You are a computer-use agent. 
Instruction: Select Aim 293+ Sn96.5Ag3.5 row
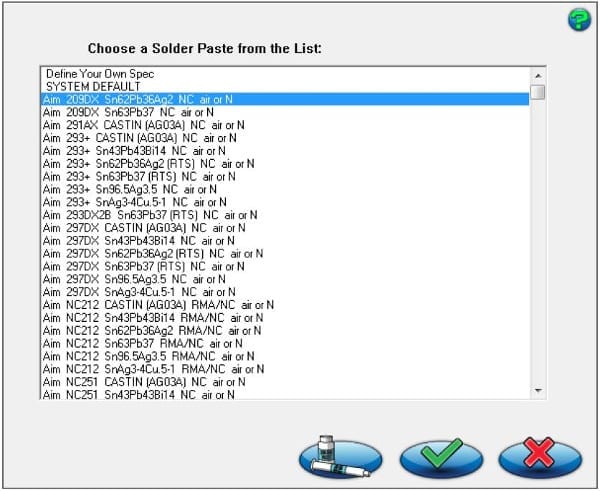click(285, 189)
